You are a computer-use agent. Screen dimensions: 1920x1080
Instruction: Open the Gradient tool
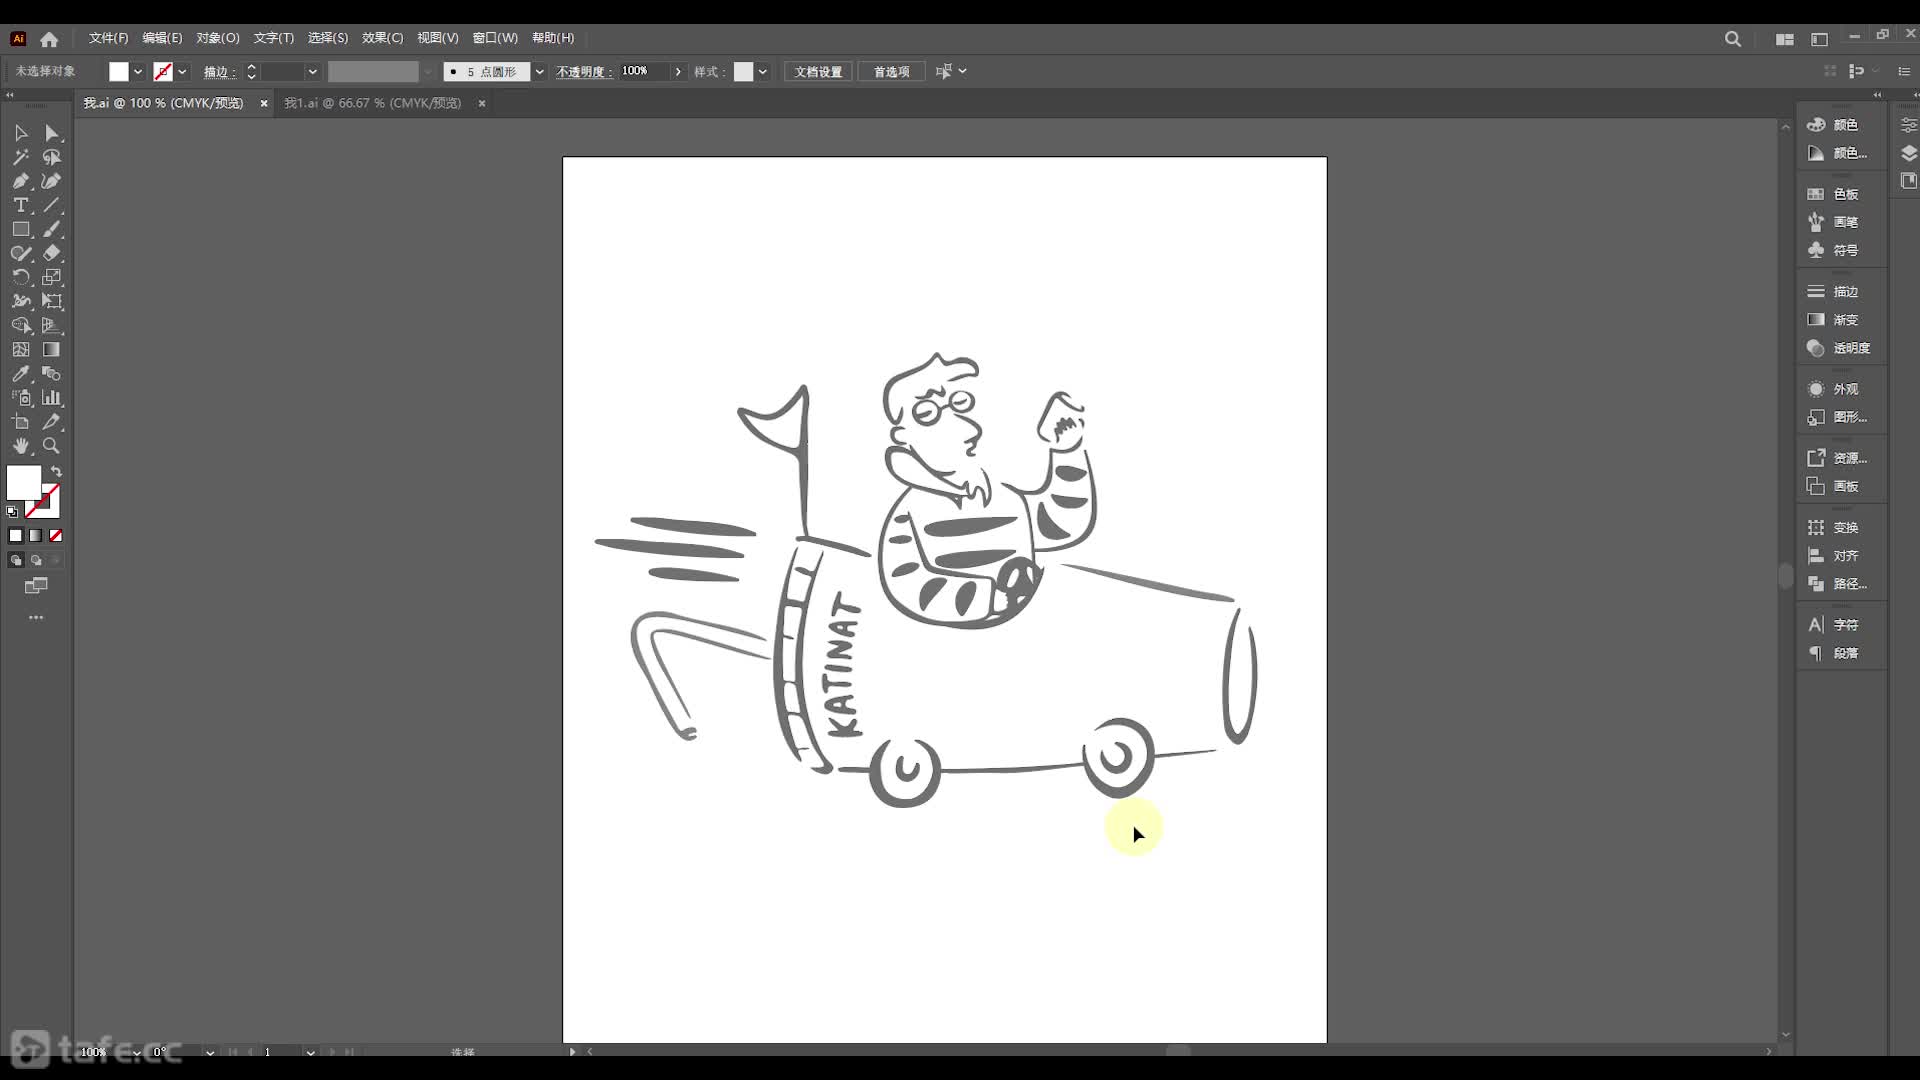[x=52, y=349]
